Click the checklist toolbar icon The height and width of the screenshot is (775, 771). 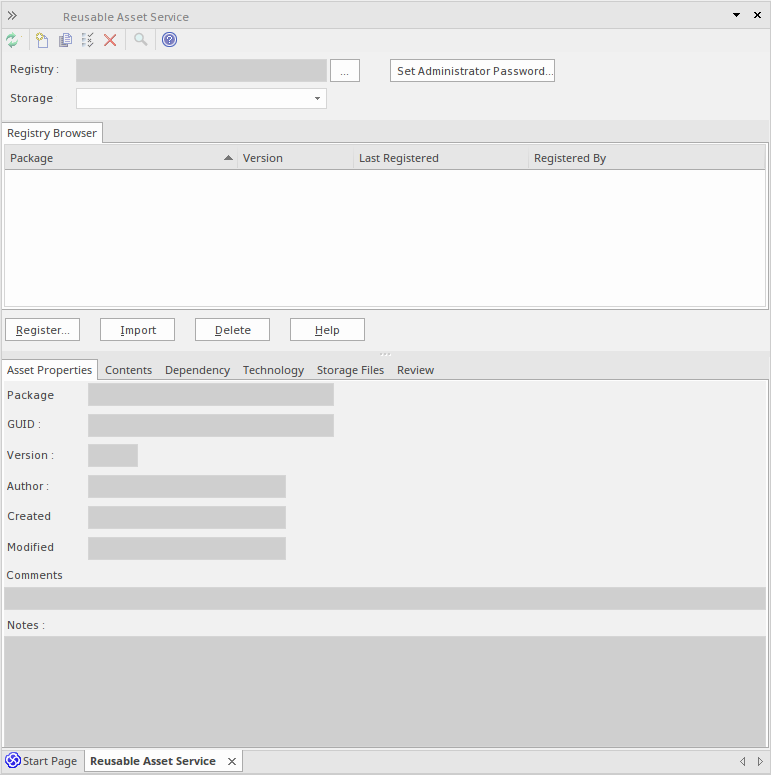(x=88, y=40)
